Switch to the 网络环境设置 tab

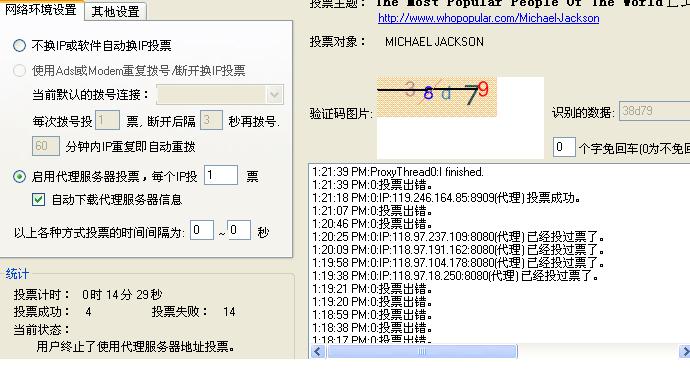(x=41, y=10)
